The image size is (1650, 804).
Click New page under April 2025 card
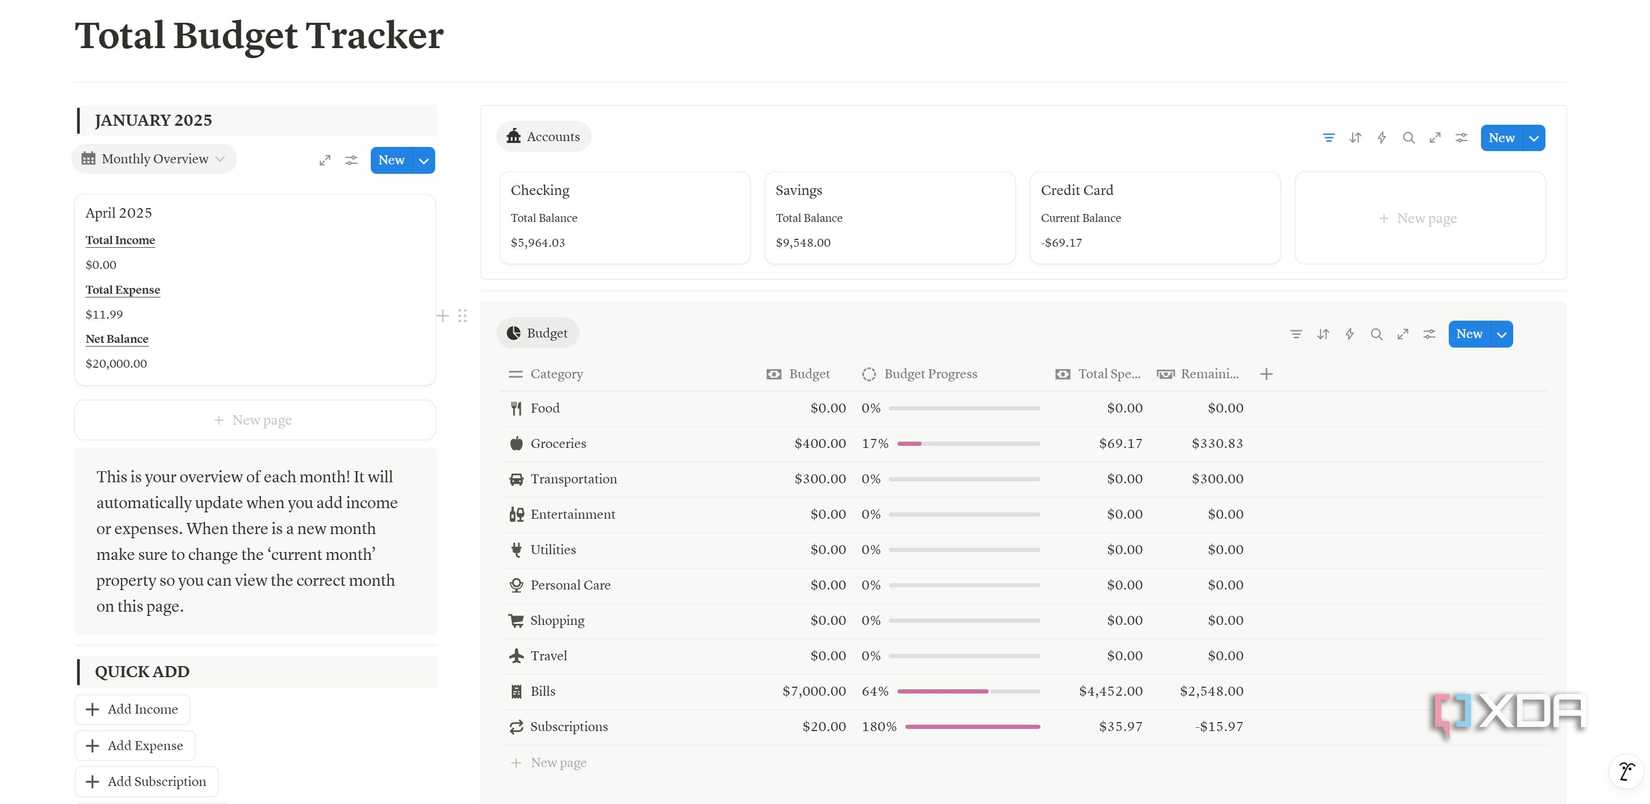coord(255,420)
